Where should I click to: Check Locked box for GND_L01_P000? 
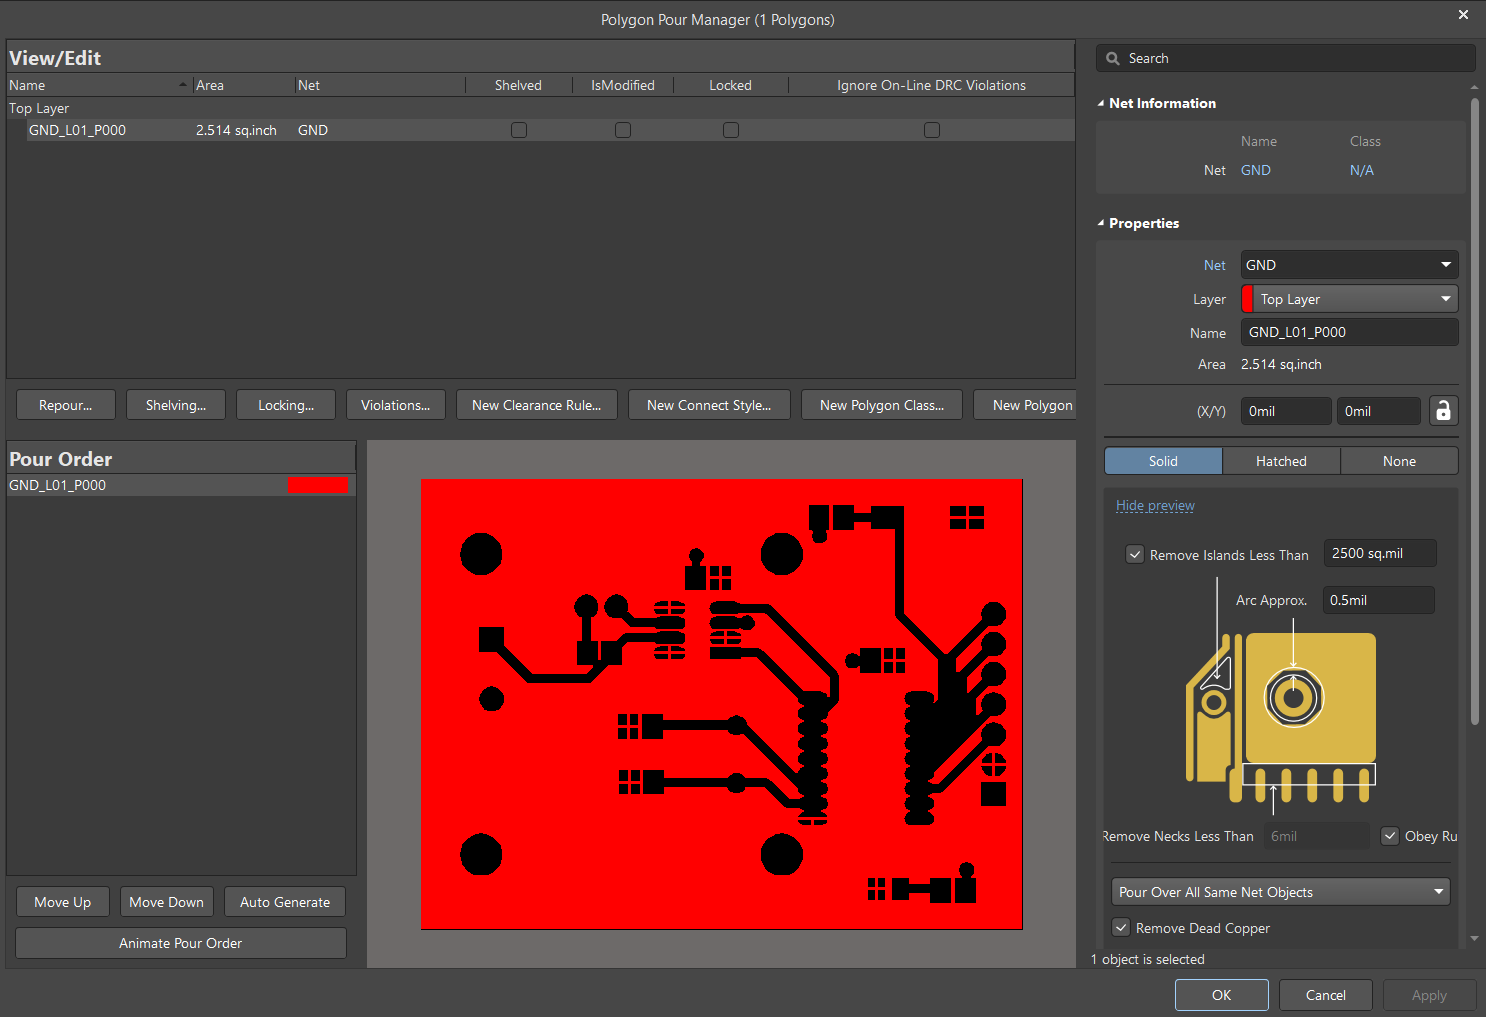point(731,130)
